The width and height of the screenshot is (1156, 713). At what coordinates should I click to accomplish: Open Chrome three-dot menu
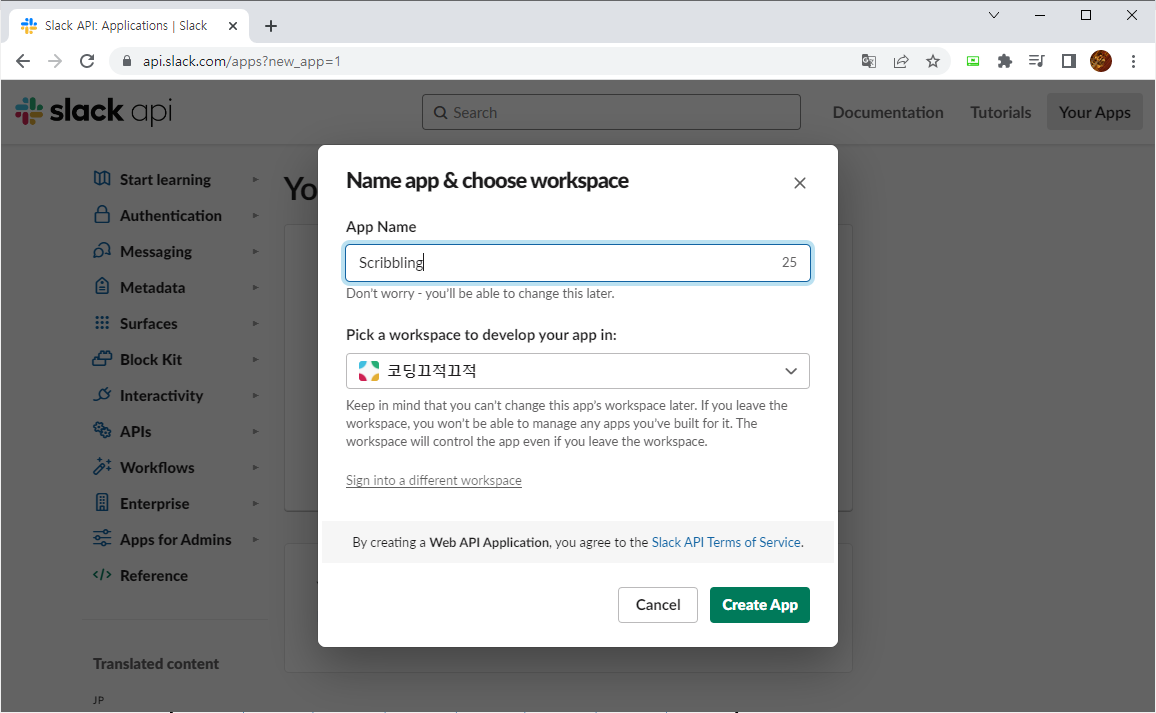click(x=1133, y=61)
